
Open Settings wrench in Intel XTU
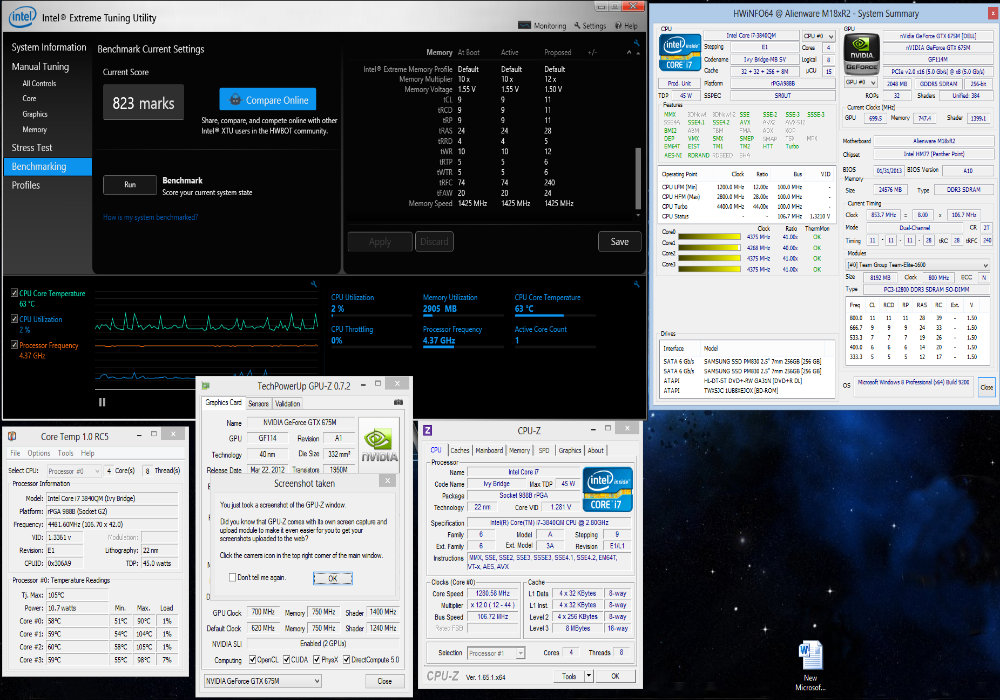(x=590, y=26)
